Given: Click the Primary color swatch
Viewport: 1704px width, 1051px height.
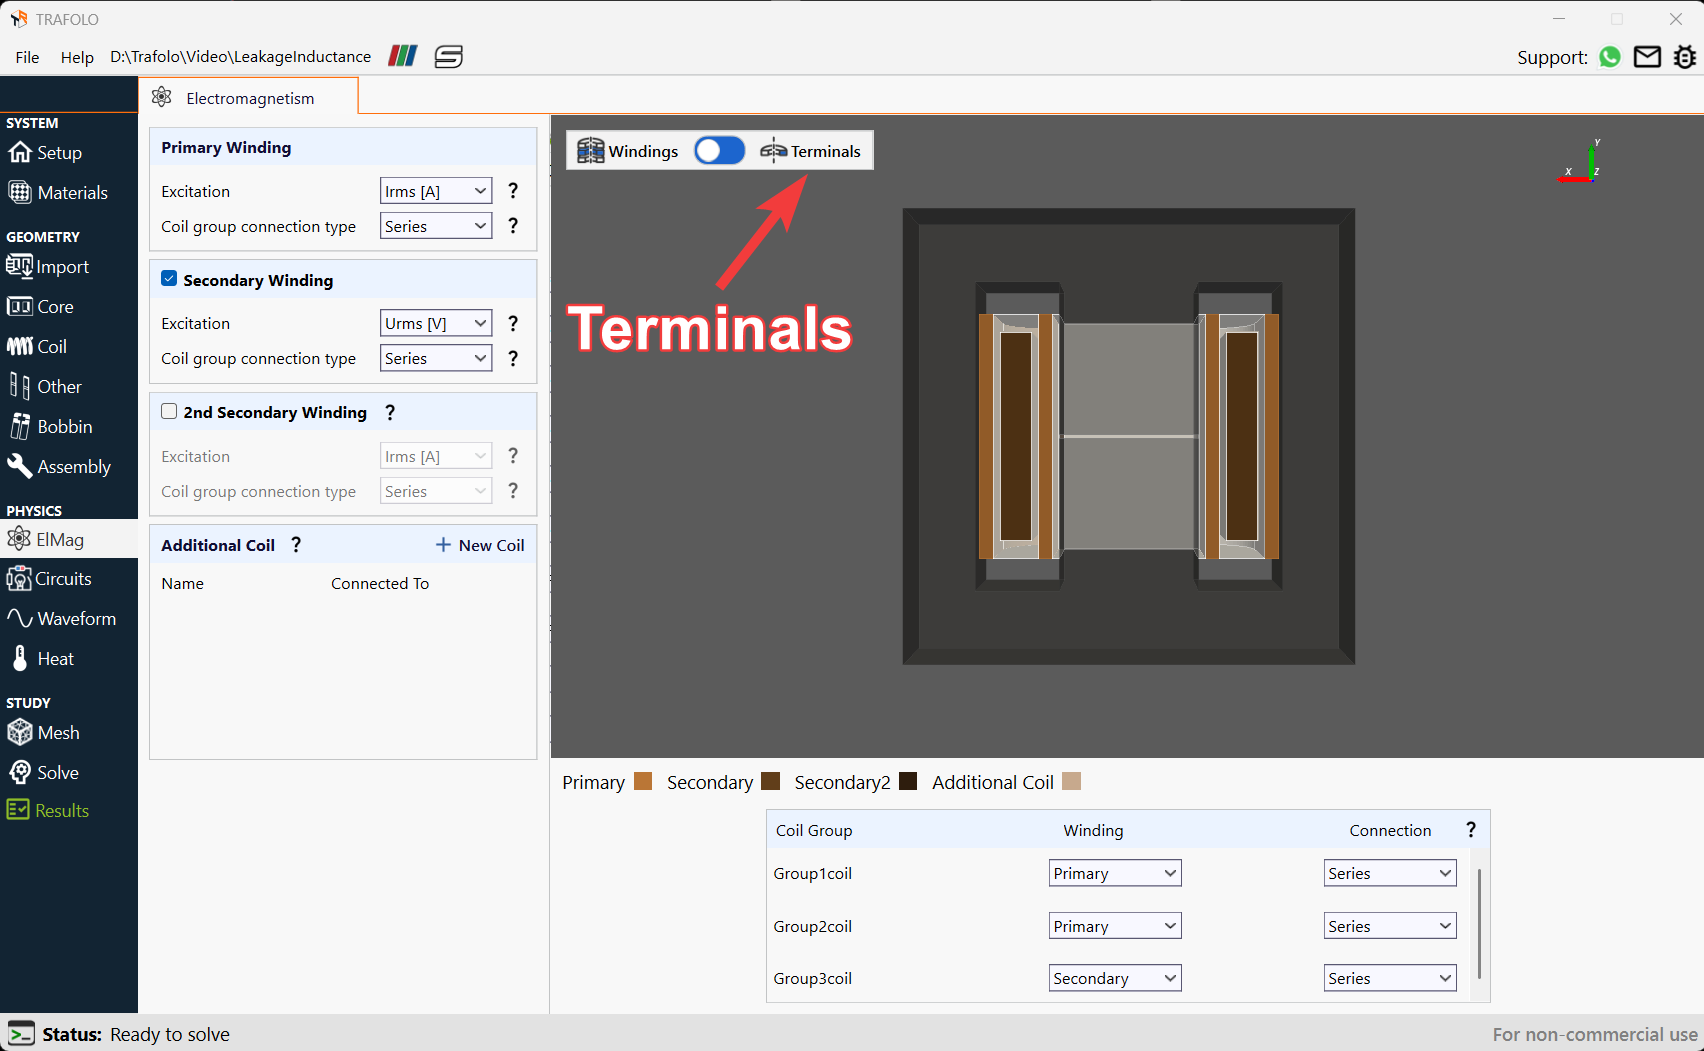Looking at the screenshot, I should pyautogui.click(x=643, y=781).
